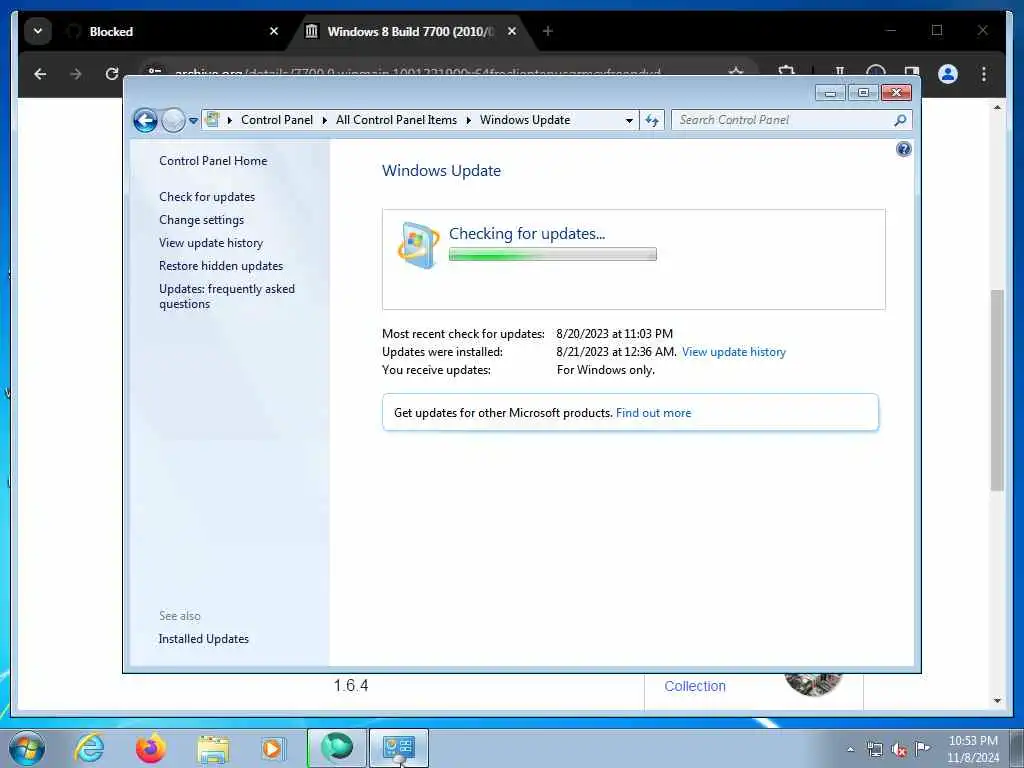Image resolution: width=1024 pixels, height=768 pixels.
Task: Open the browser profile avatar
Action: coord(948,74)
